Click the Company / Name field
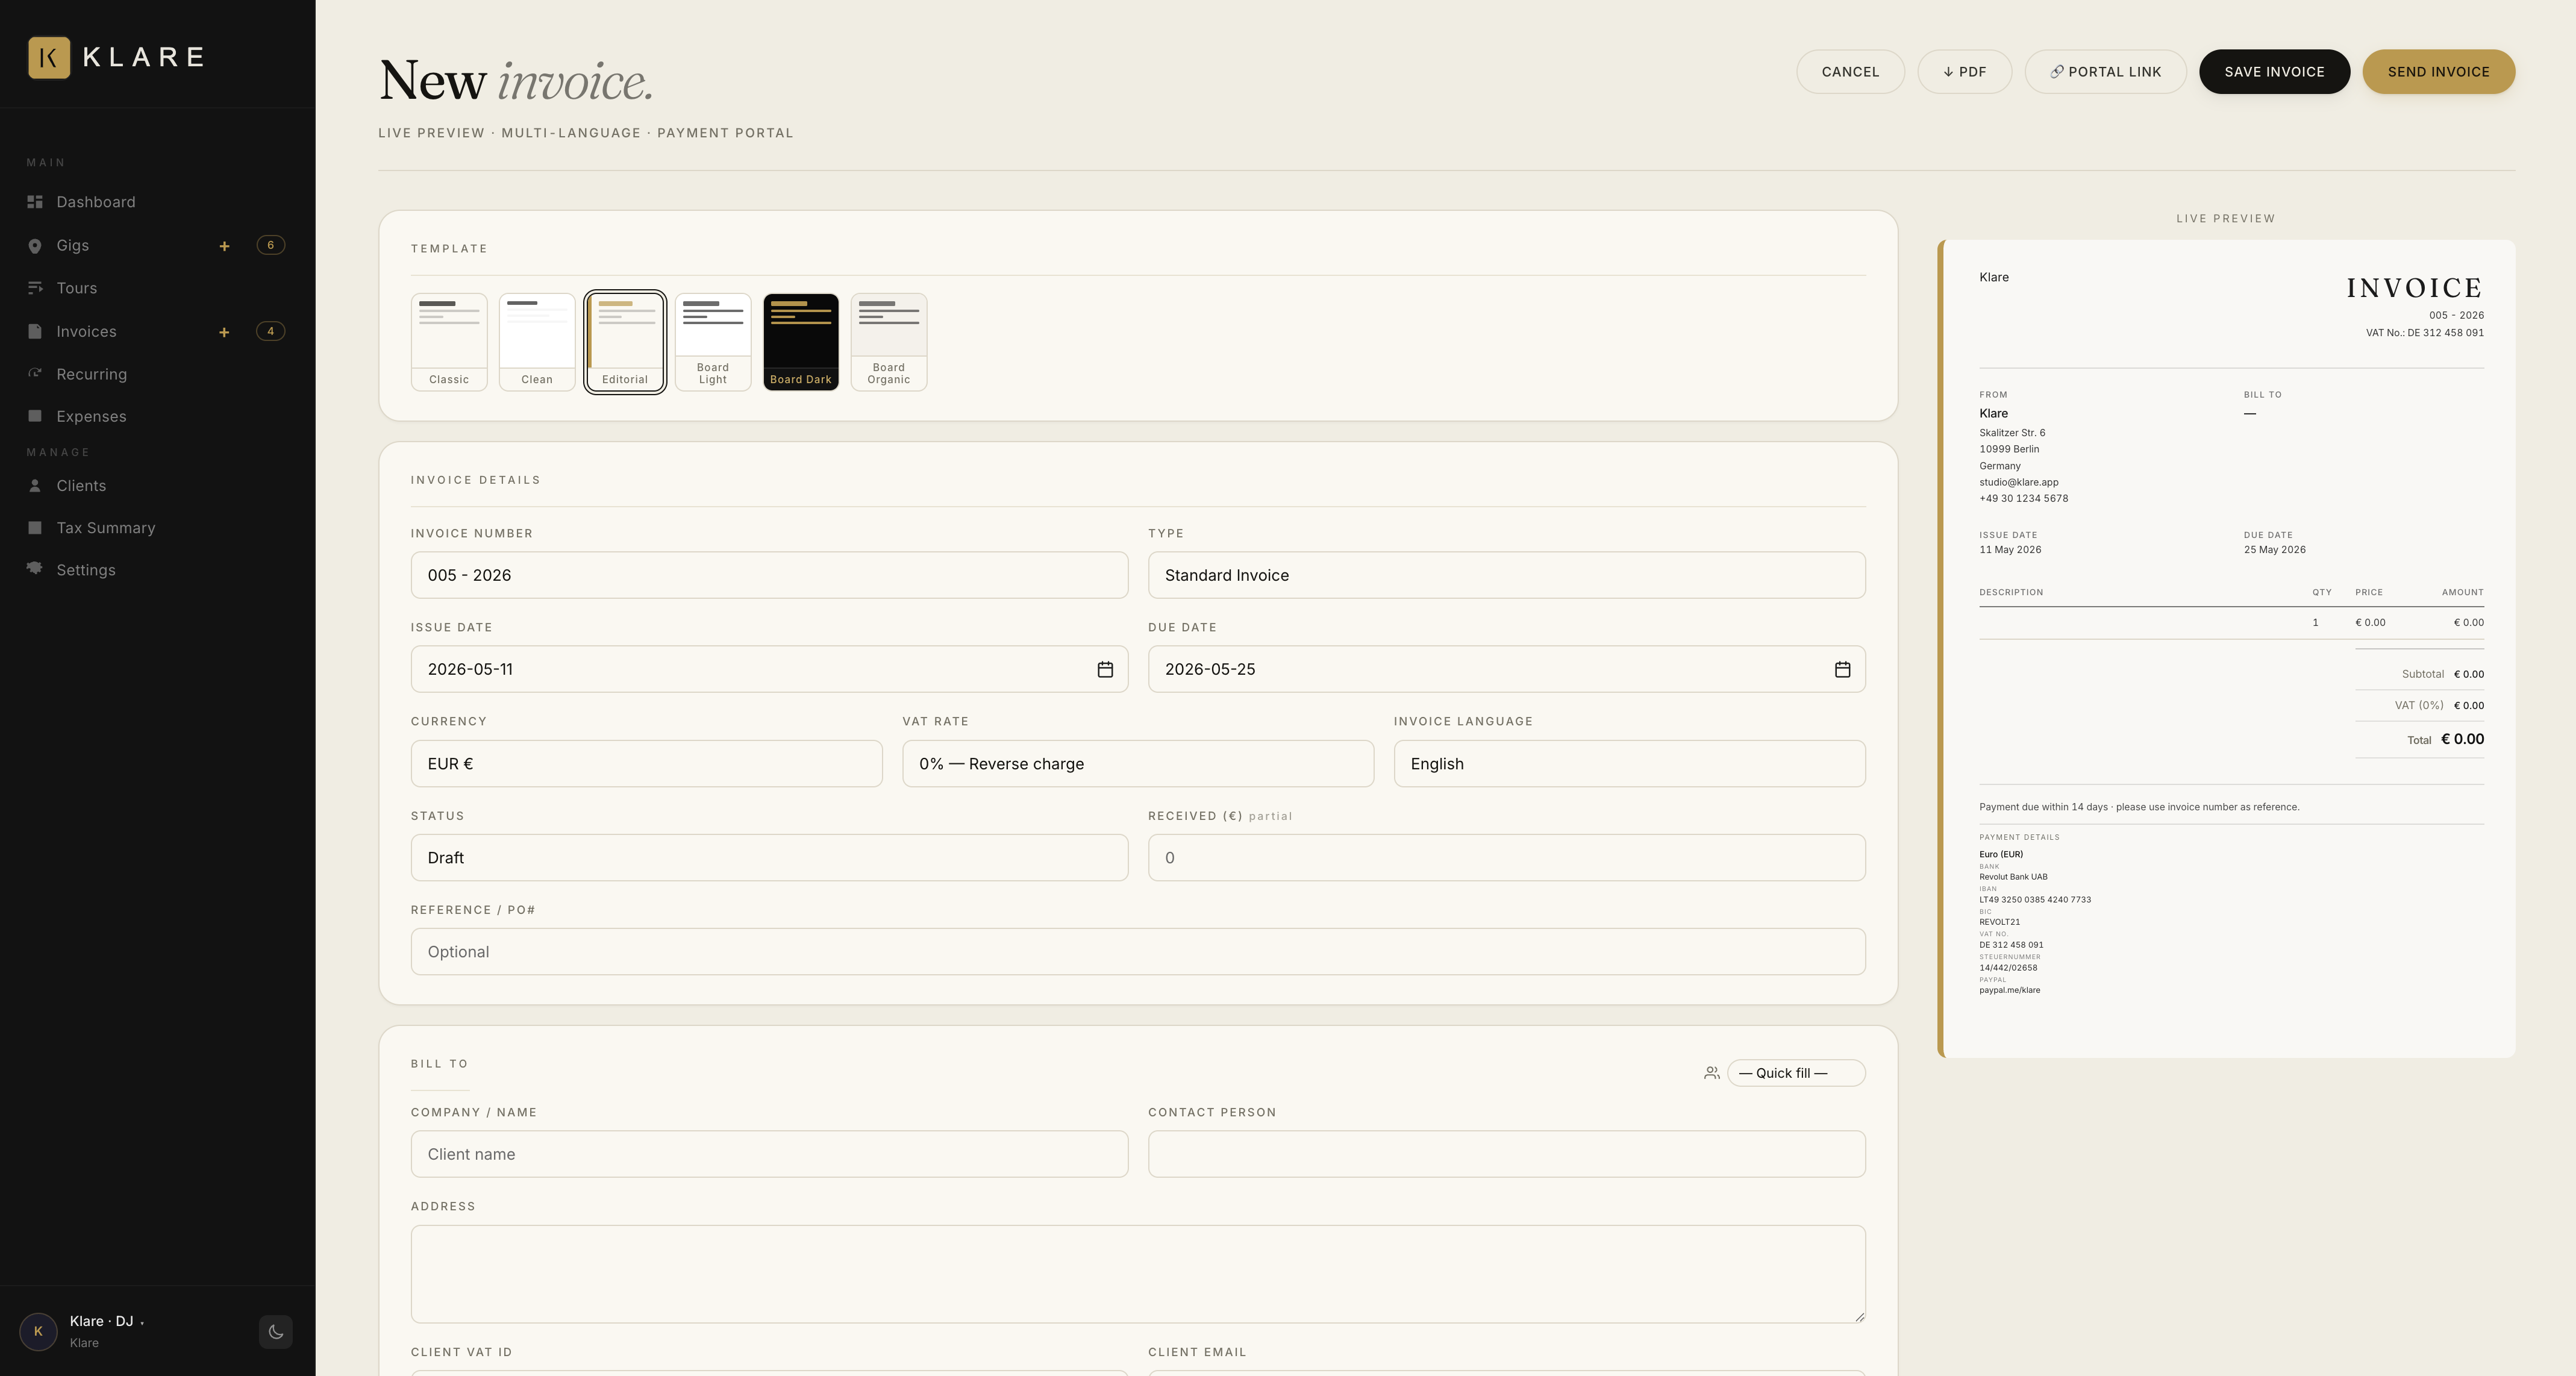Viewport: 2576px width, 1376px height. (x=769, y=1154)
